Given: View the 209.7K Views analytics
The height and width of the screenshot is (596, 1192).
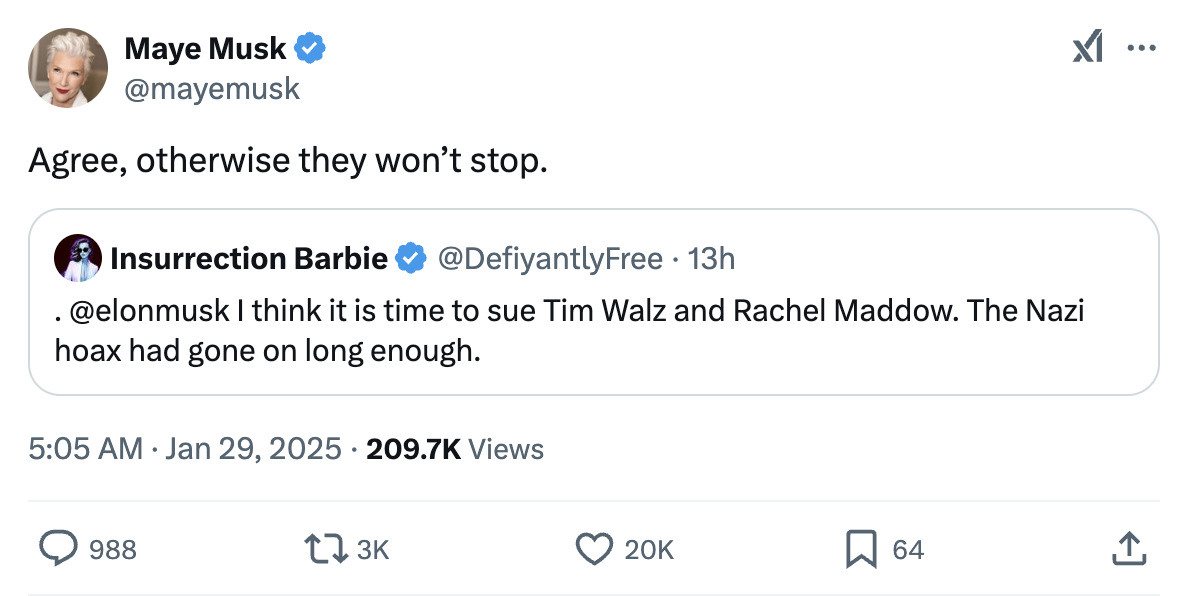Looking at the screenshot, I should pos(455,449).
